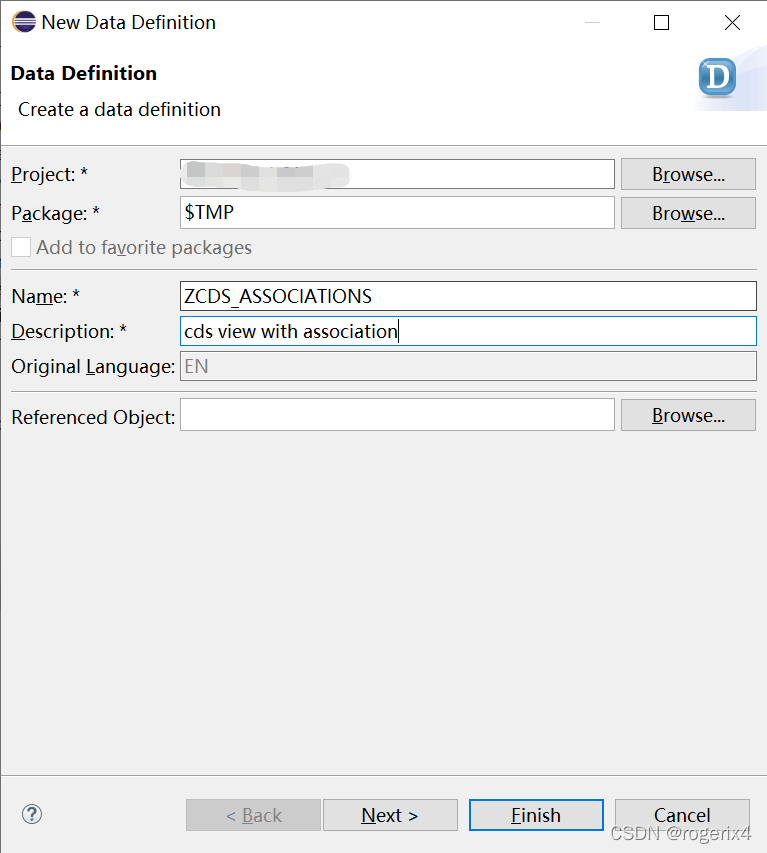Browse for a Referenced Object

click(688, 415)
